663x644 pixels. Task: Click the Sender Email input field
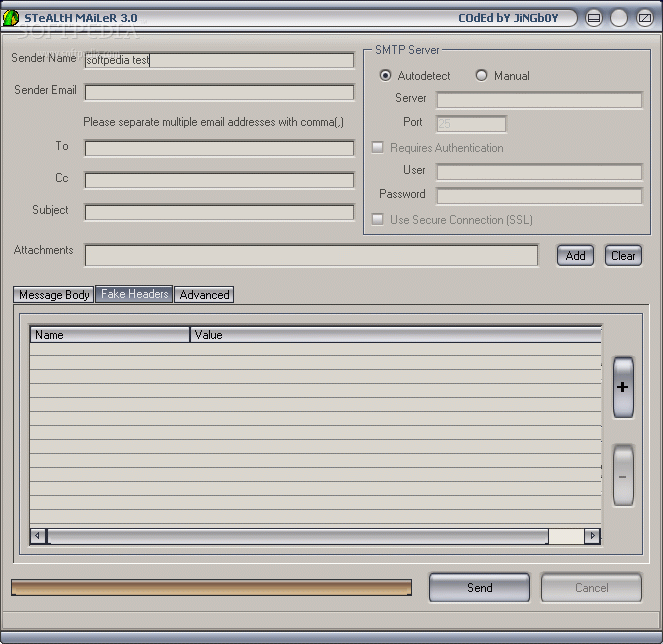coord(219,92)
